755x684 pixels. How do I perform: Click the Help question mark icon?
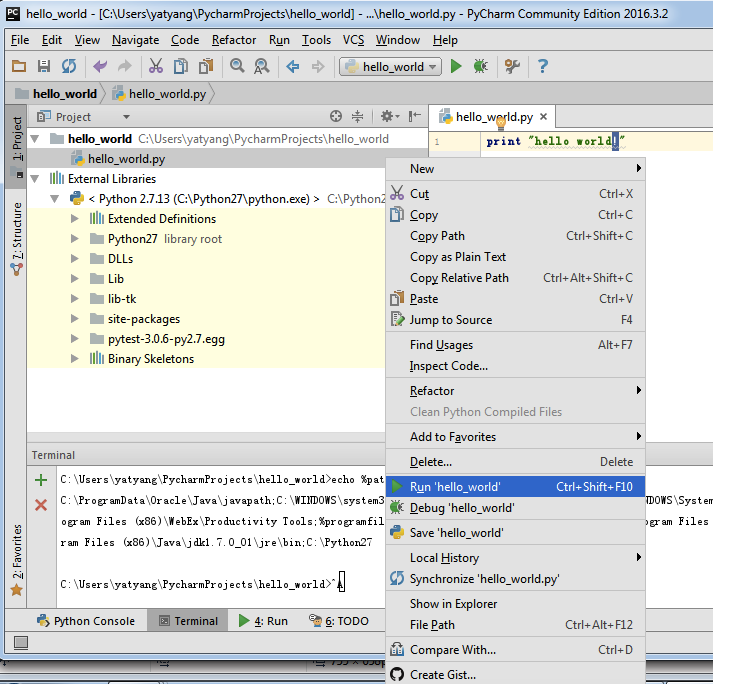tap(543, 66)
